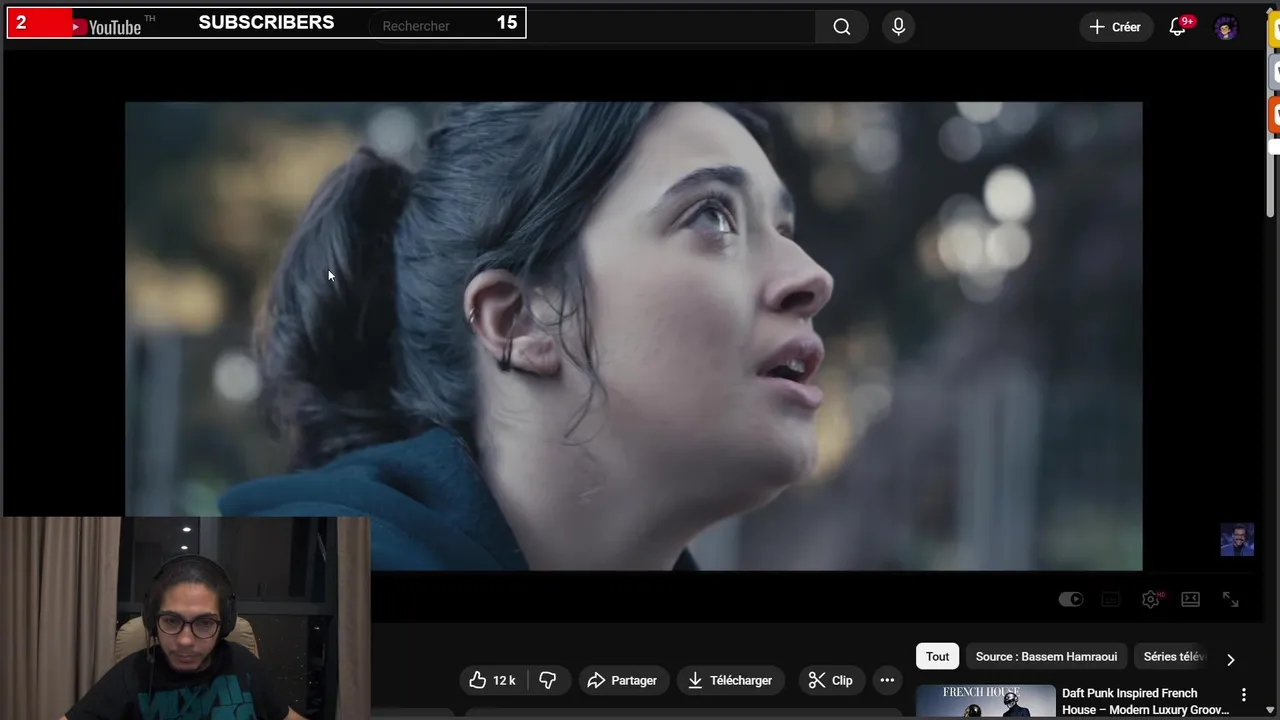
Task: Switch to theater mode
Action: point(1190,599)
